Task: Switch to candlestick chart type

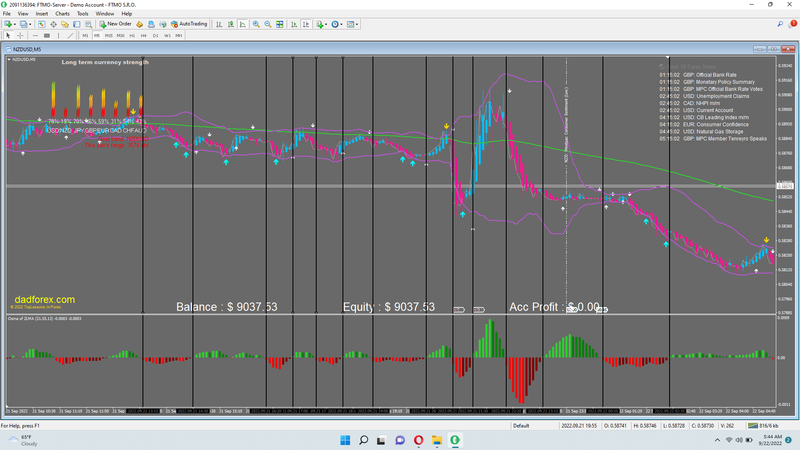Action: point(233,23)
